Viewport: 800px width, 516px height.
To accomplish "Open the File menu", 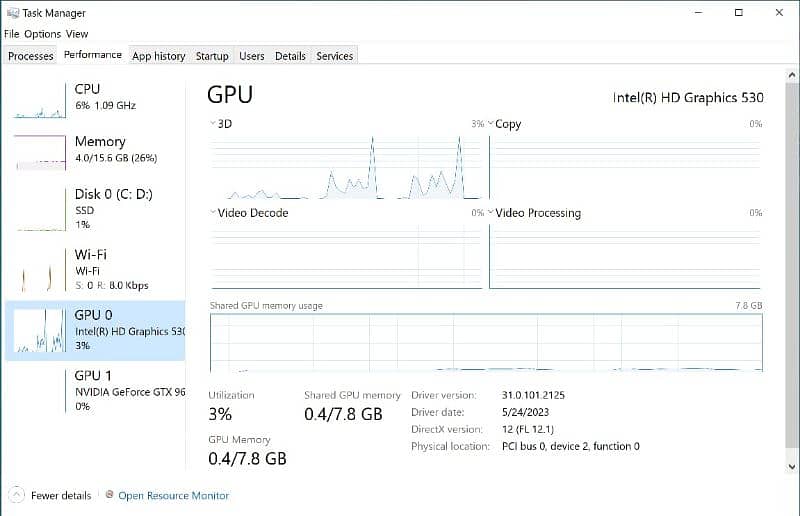I will [x=12, y=34].
